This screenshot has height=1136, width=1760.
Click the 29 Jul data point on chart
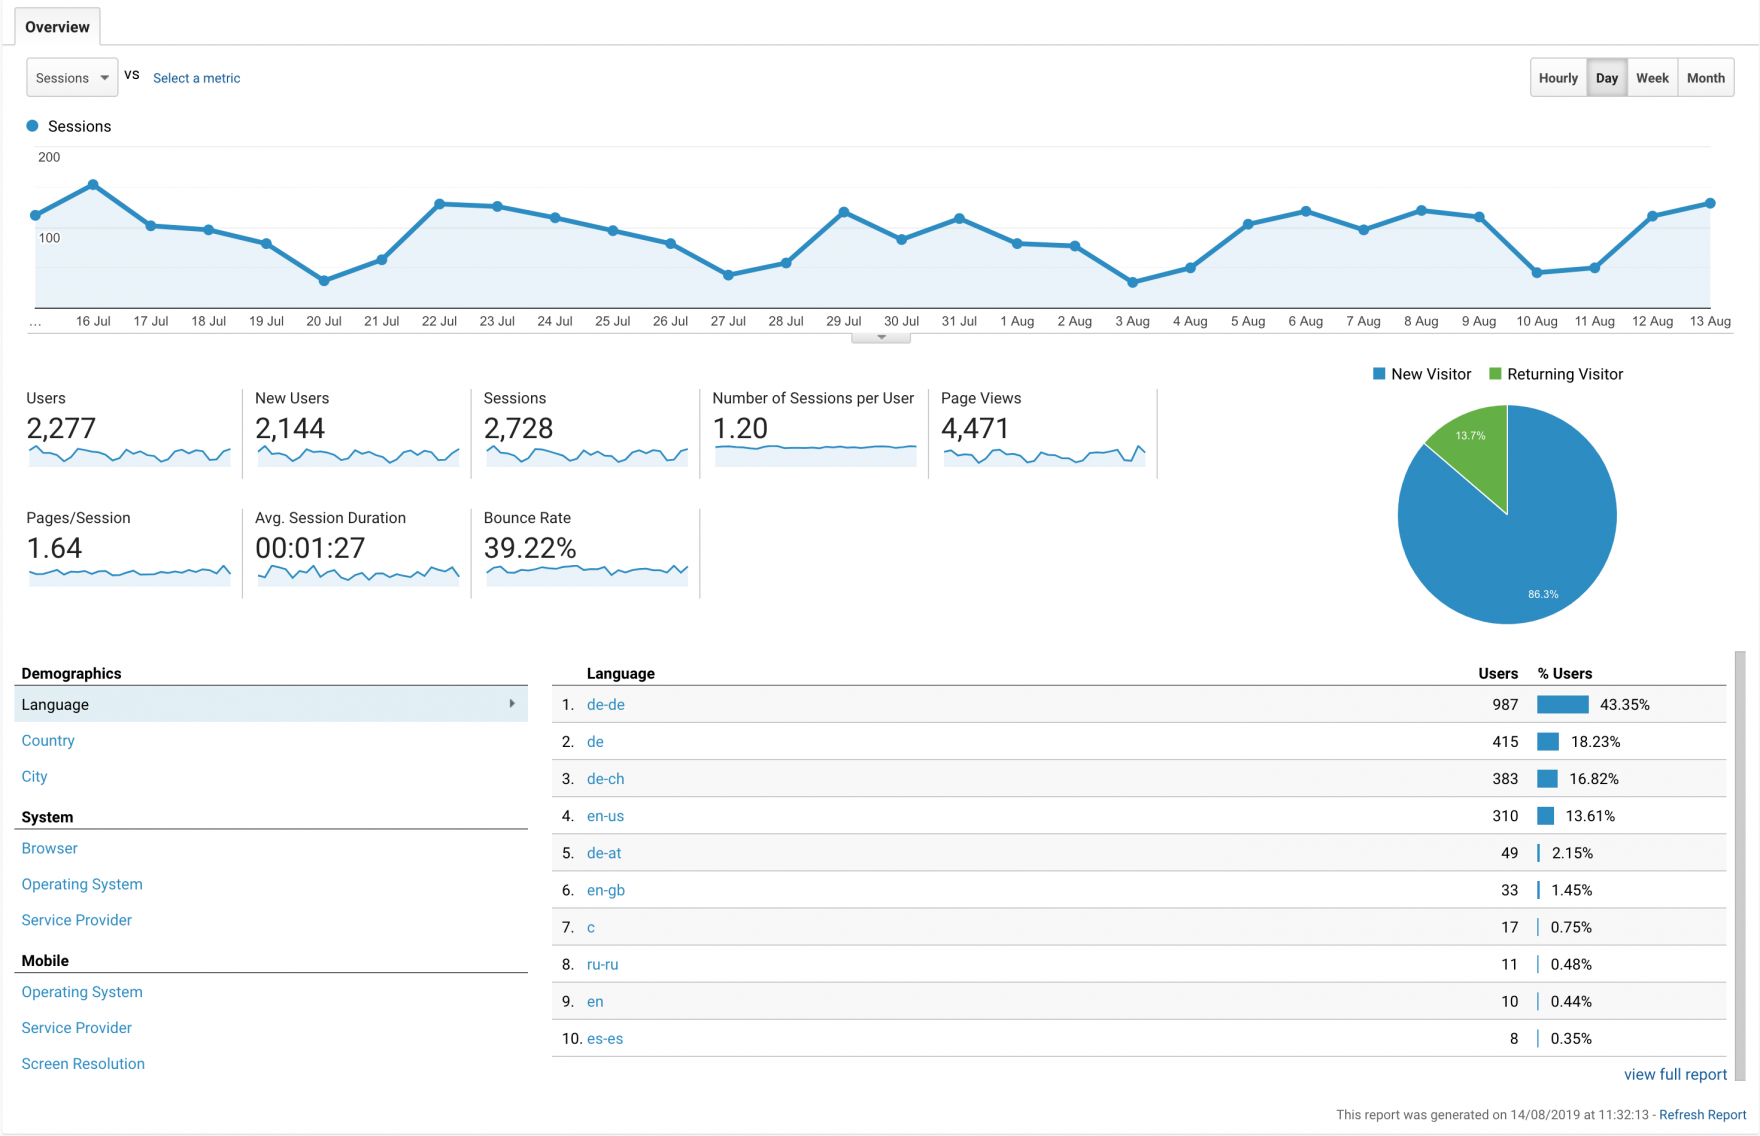844,212
